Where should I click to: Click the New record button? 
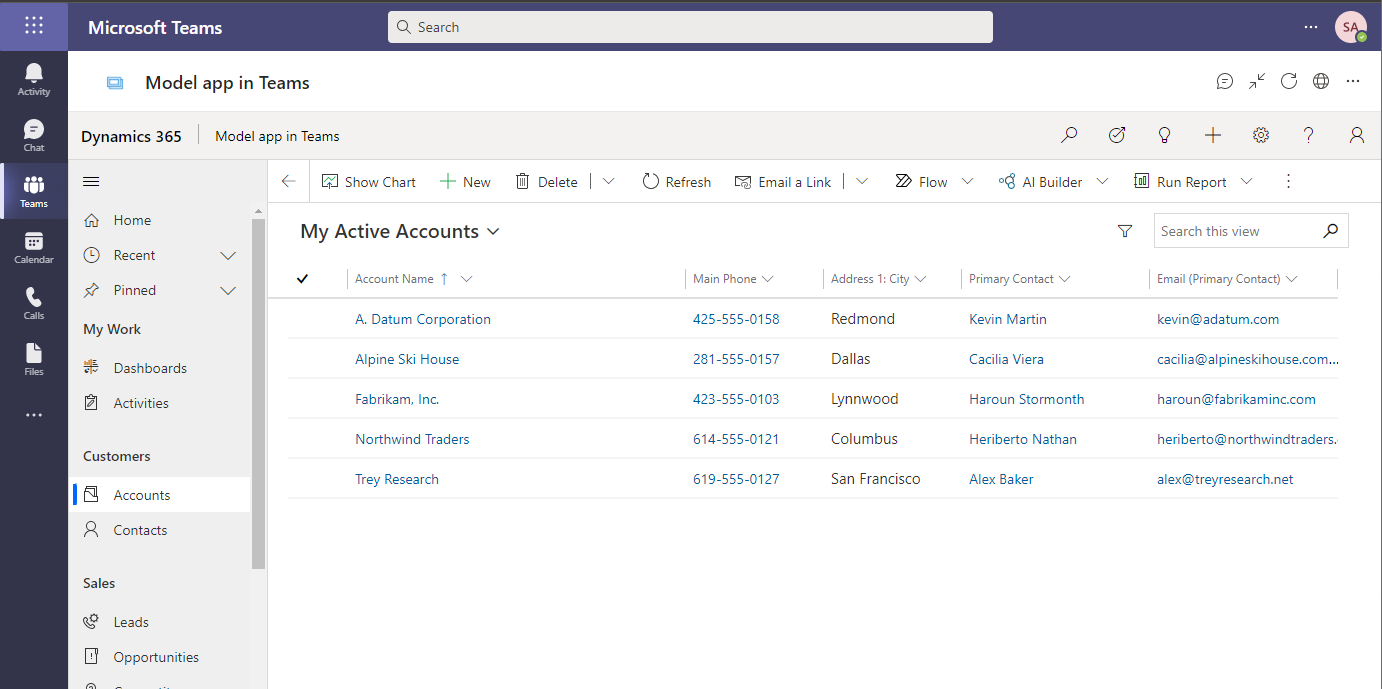click(x=466, y=181)
